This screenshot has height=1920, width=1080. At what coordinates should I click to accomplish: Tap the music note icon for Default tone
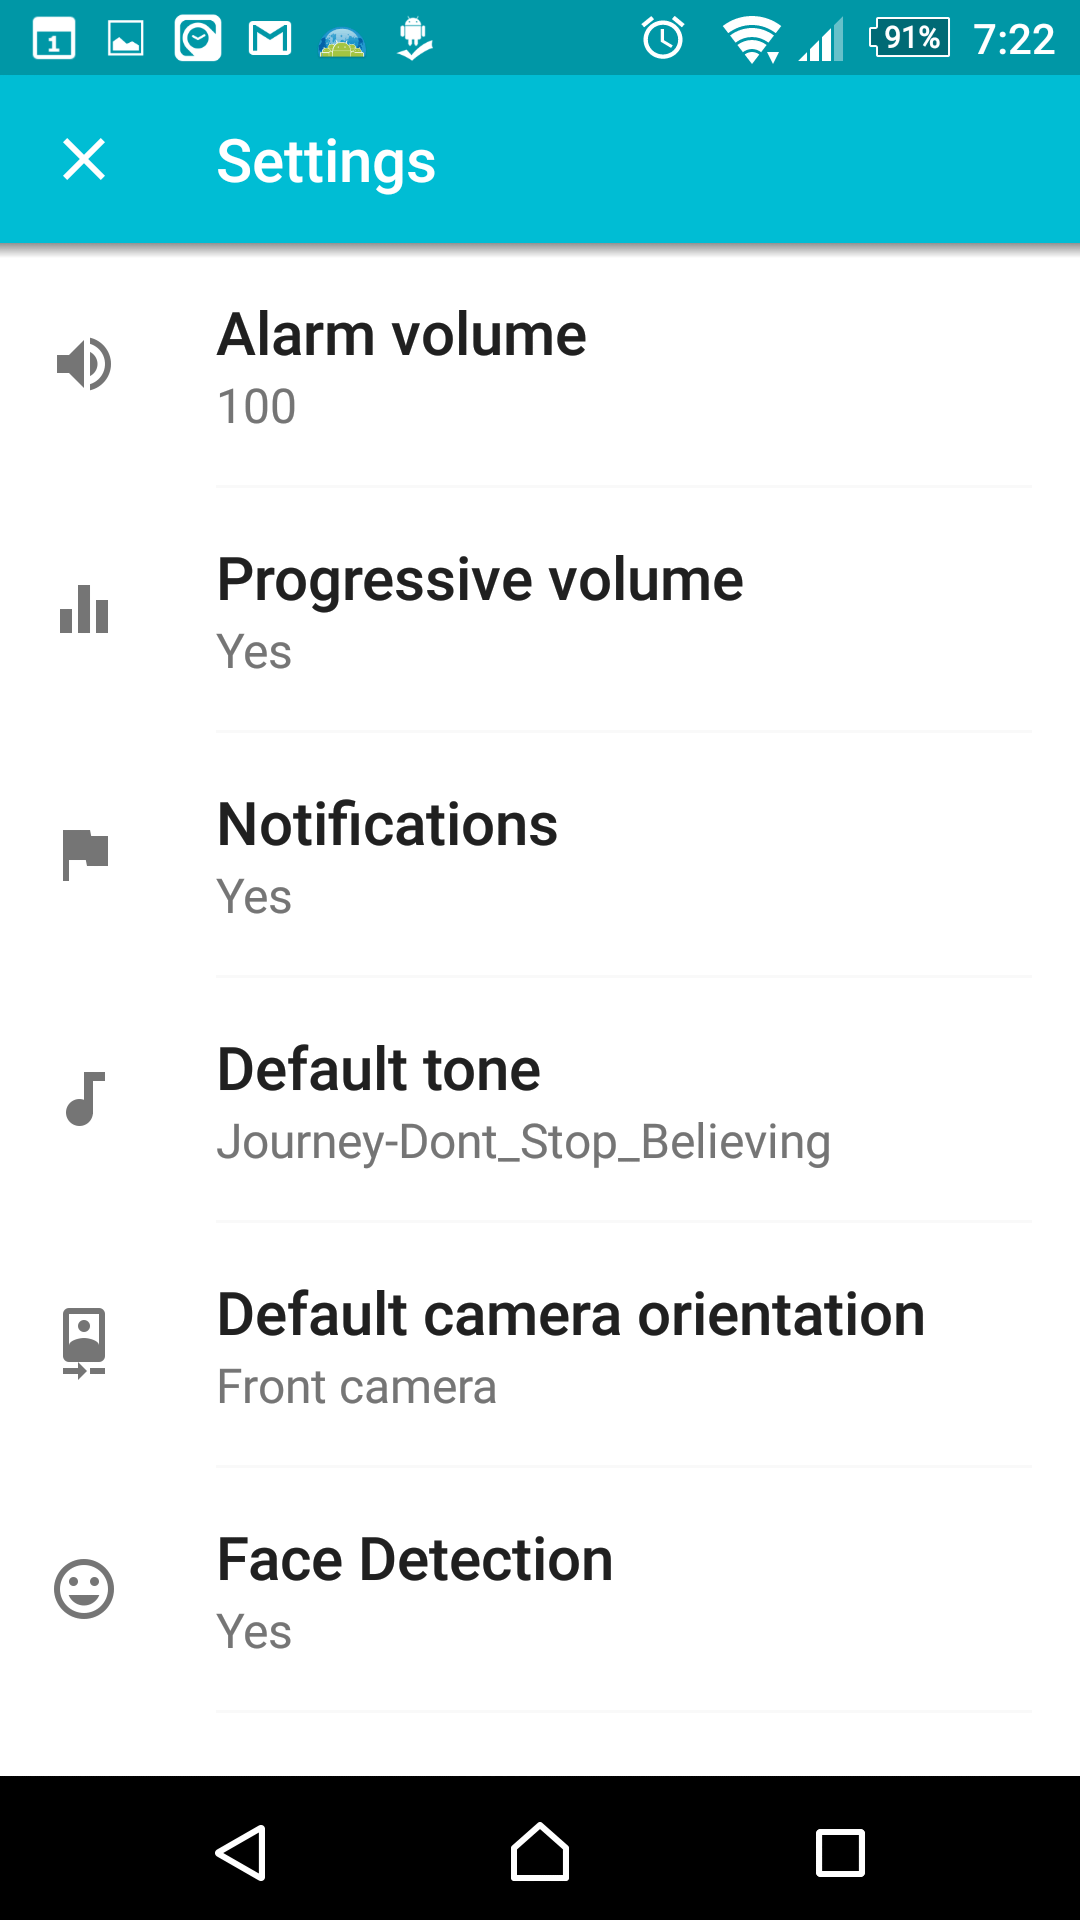pos(84,1099)
